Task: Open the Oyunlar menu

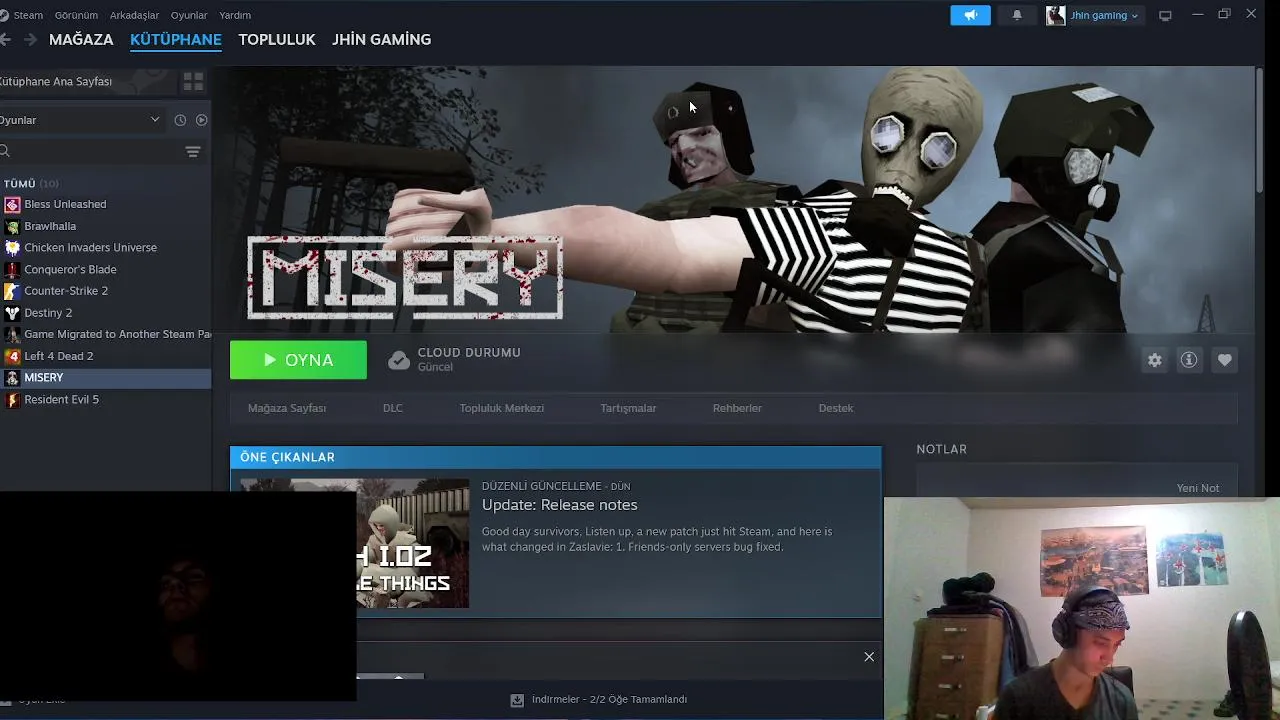Action: point(189,15)
